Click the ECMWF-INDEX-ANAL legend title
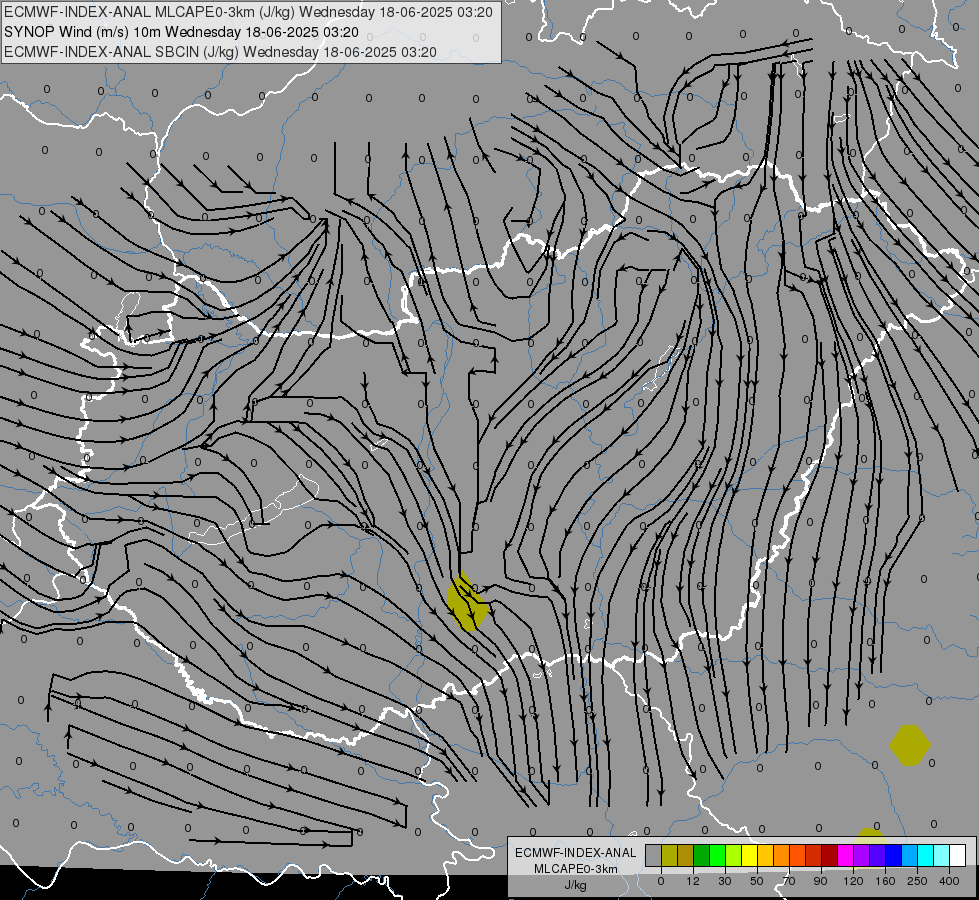The image size is (979, 900). (x=576, y=853)
